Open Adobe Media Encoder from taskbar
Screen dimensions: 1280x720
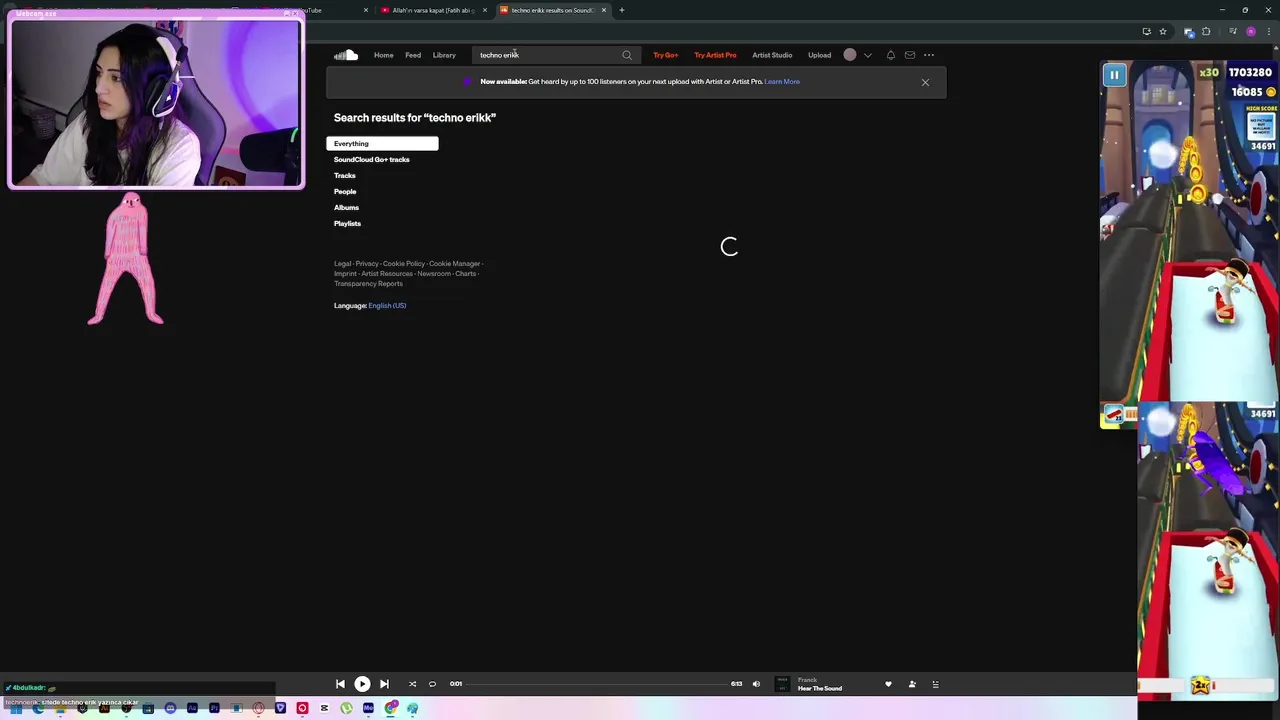[368, 708]
